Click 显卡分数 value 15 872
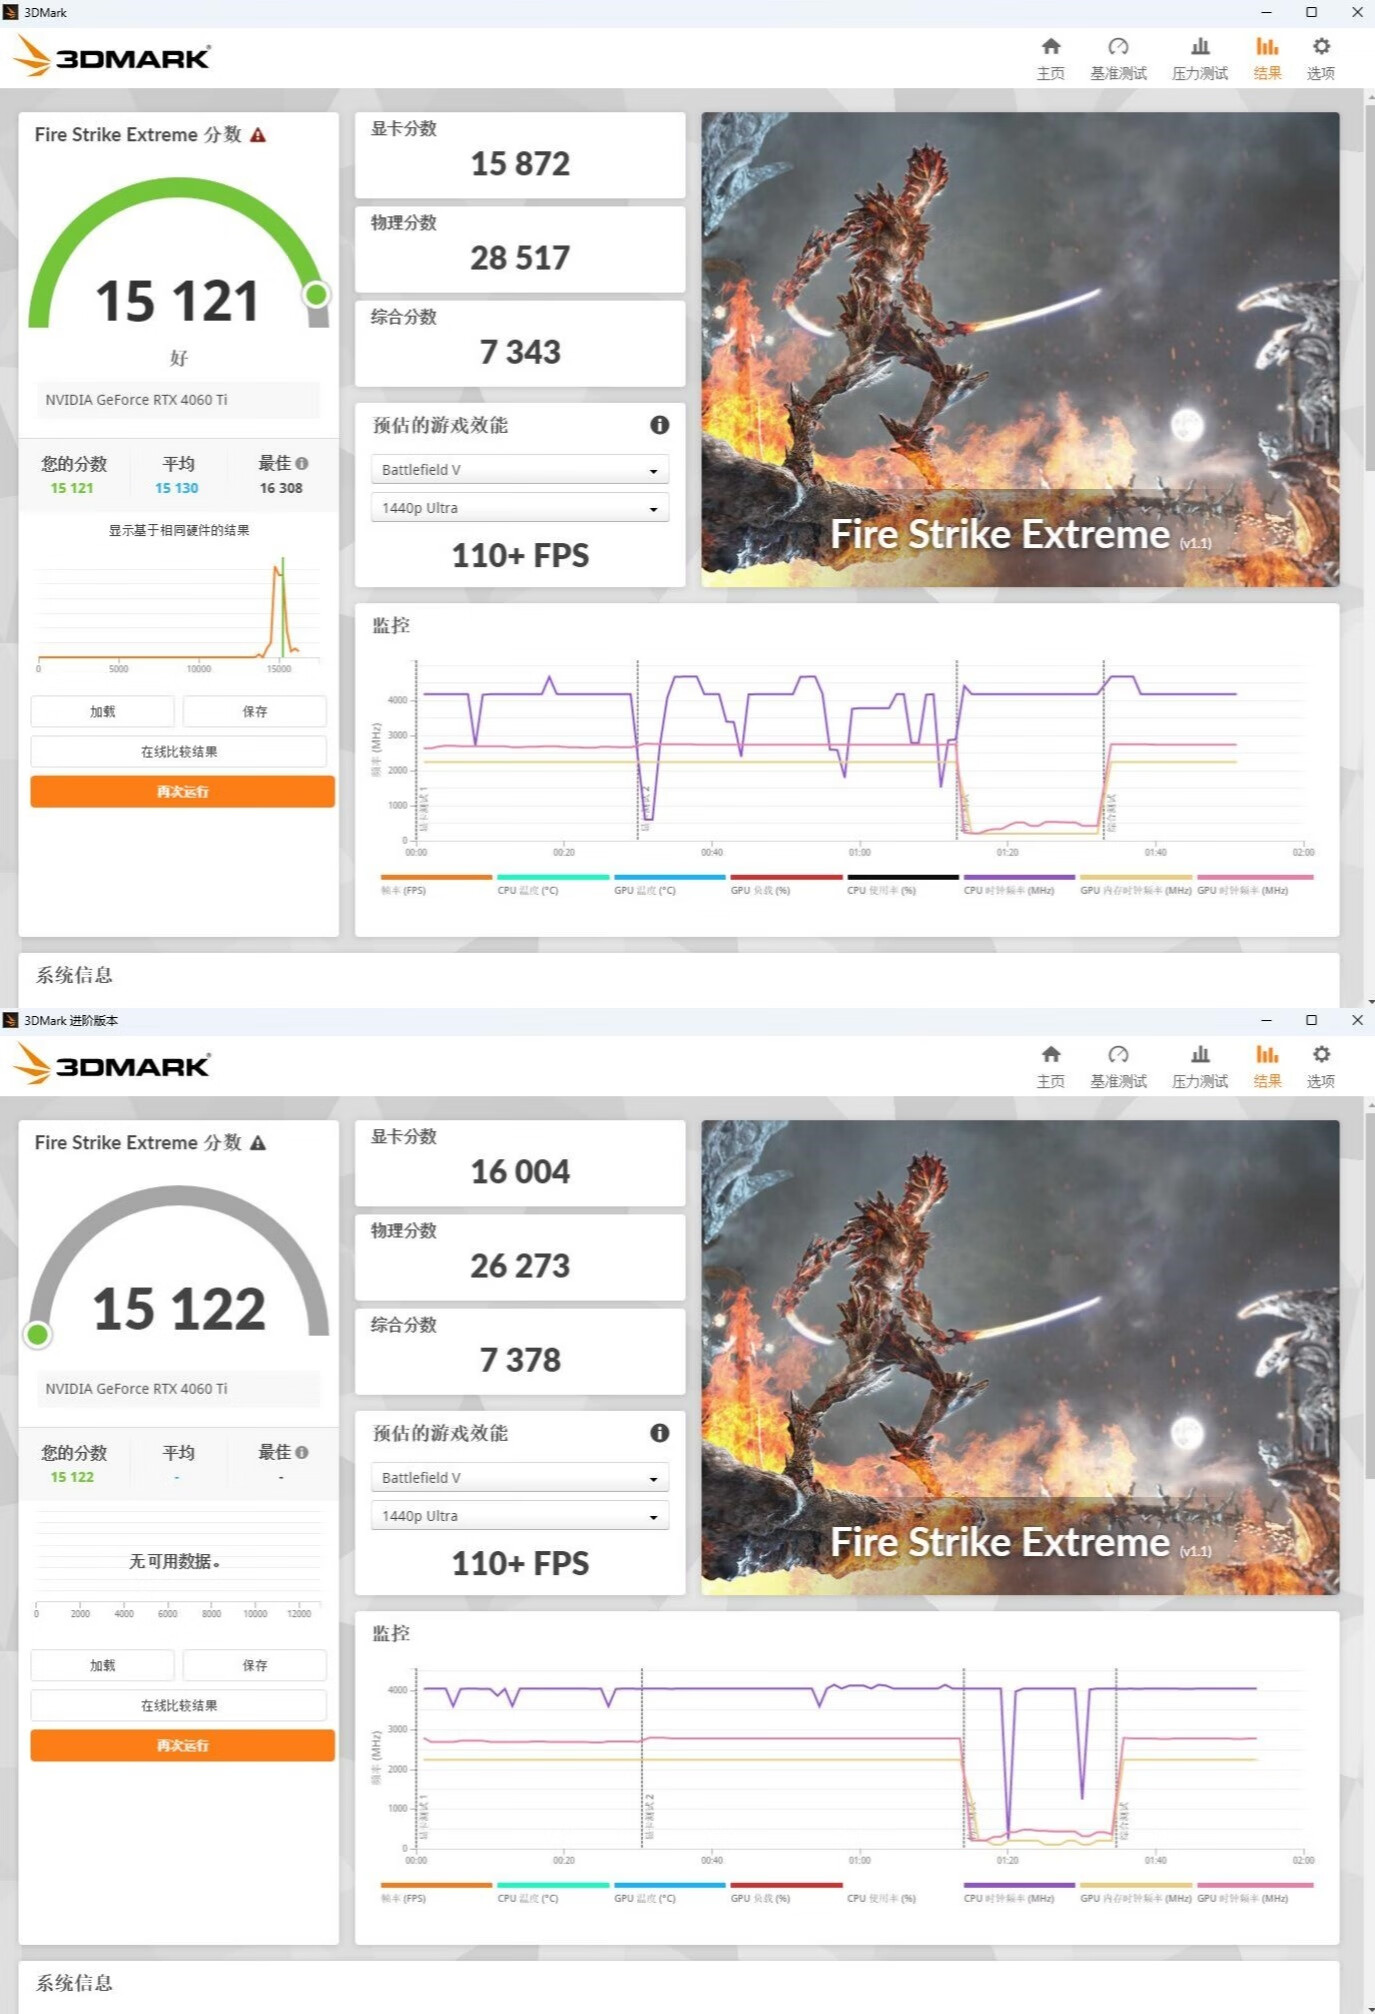The height and width of the screenshot is (2014, 1375). 520,163
